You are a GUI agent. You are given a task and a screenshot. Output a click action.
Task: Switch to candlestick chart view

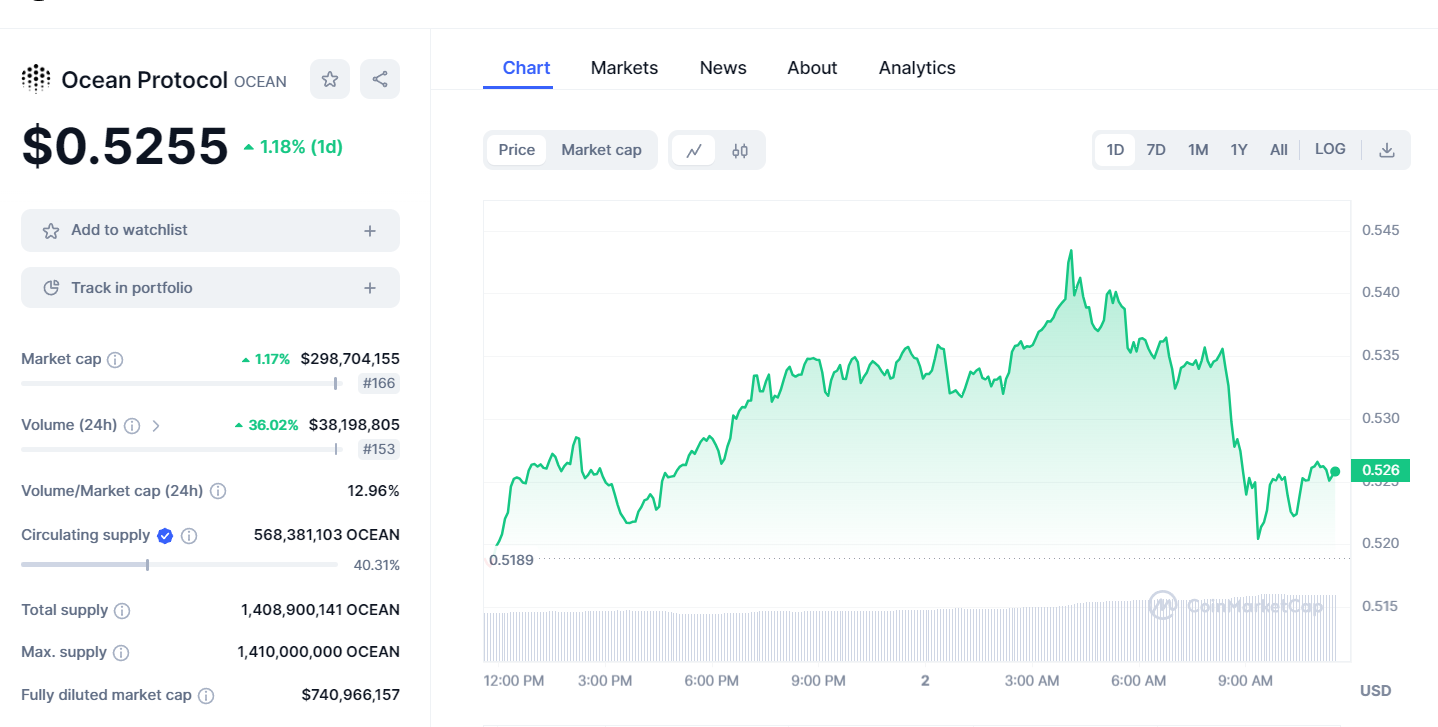point(740,150)
